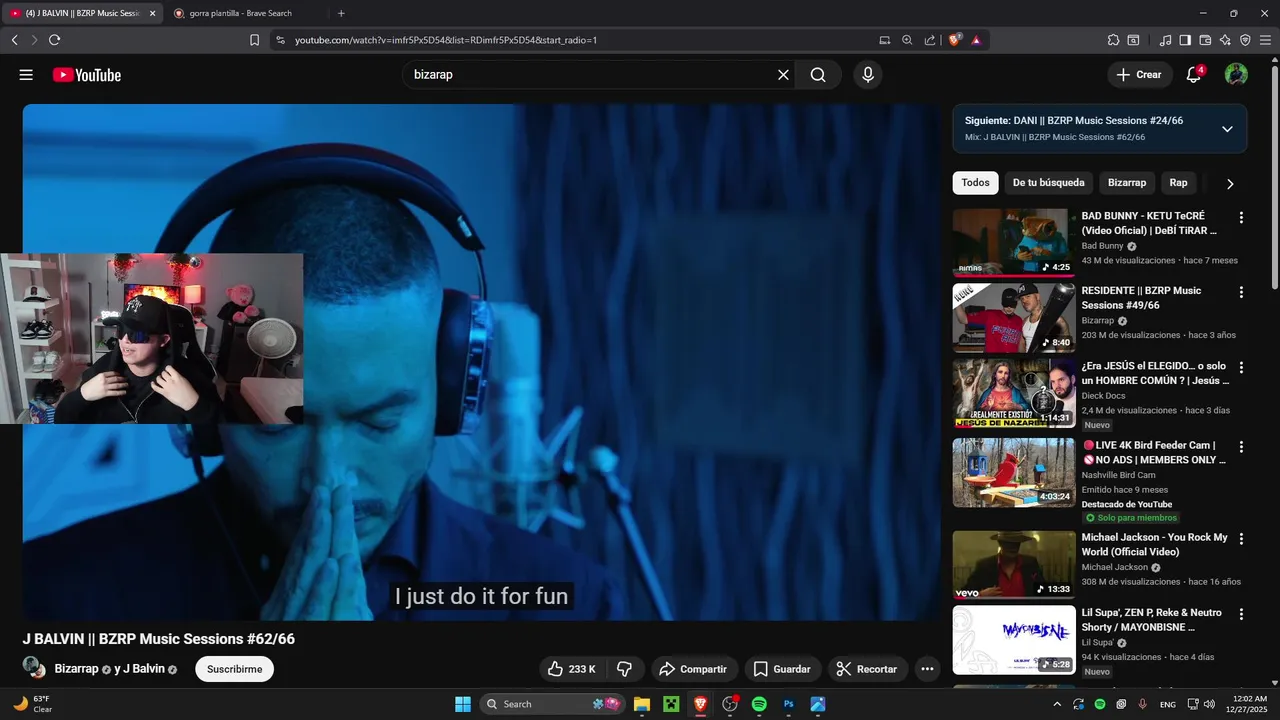
Task: Open Brave Leo AI sparkle icon
Action: [x=1225, y=40]
